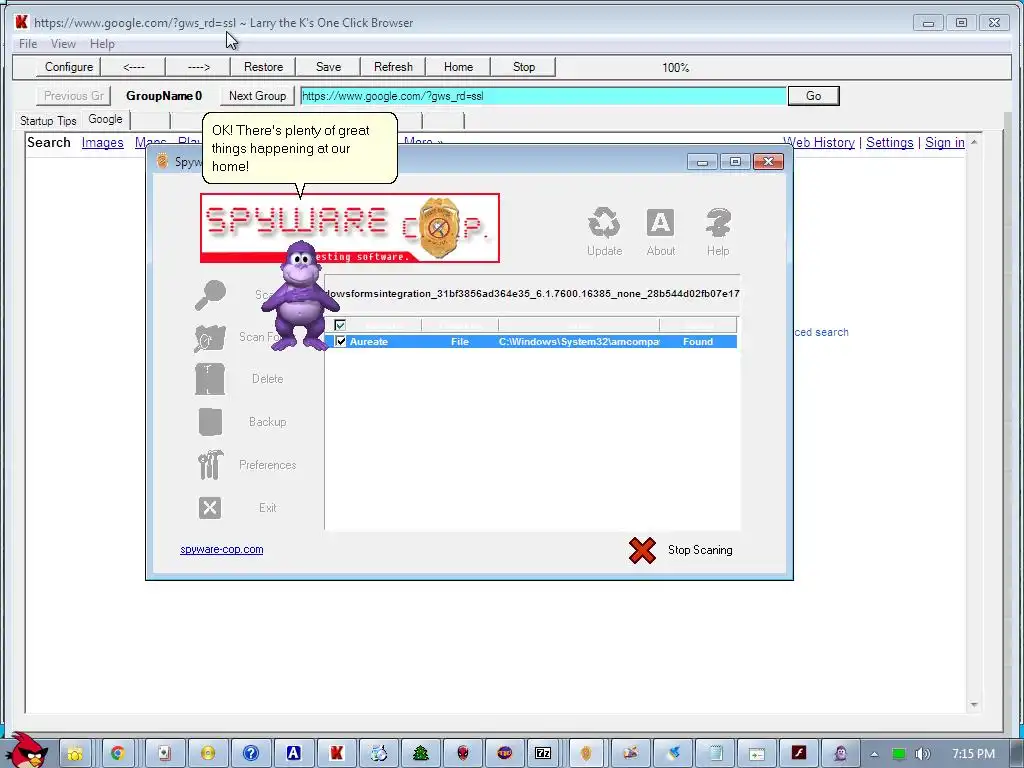Click the back arrow <---- button
The image size is (1024, 768).
[x=134, y=67]
